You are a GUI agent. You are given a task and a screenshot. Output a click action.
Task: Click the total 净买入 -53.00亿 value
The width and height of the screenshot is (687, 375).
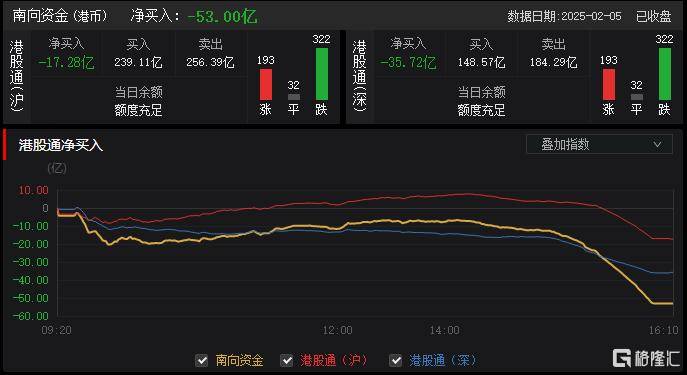223,17
